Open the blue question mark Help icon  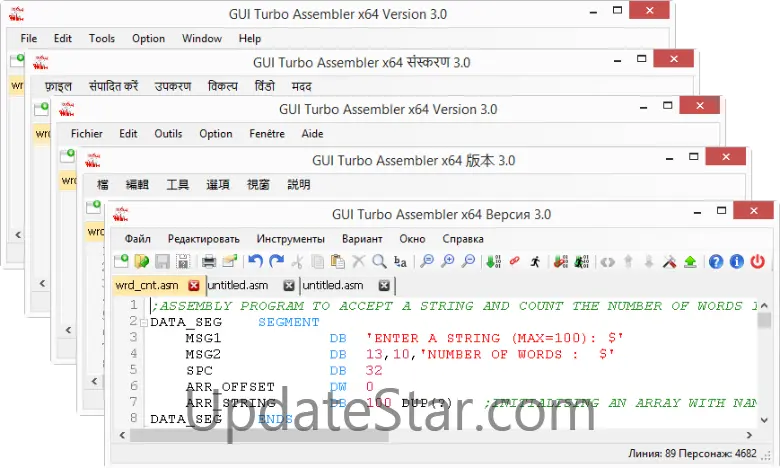pyautogui.click(x=716, y=261)
